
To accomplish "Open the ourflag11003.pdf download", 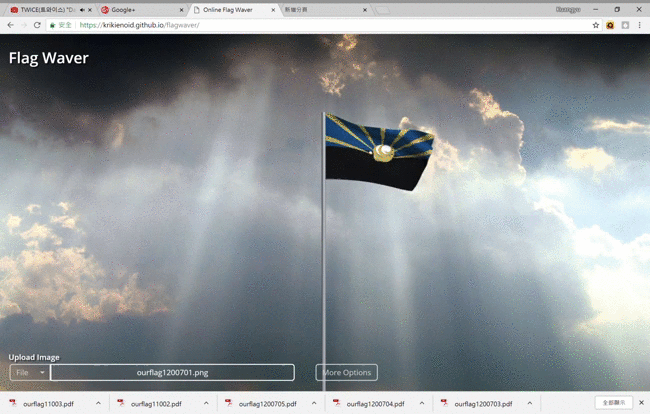I will point(48,404).
